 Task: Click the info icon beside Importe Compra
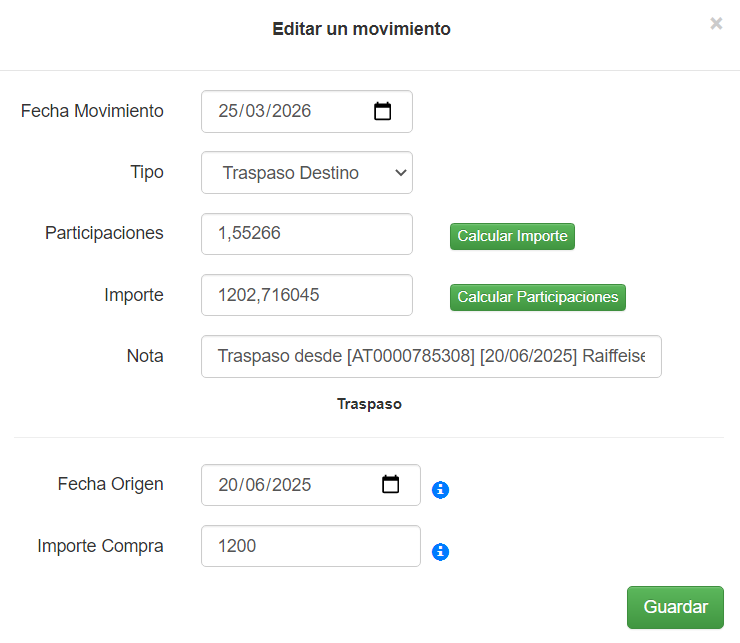pyautogui.click(x=440, y=552)
